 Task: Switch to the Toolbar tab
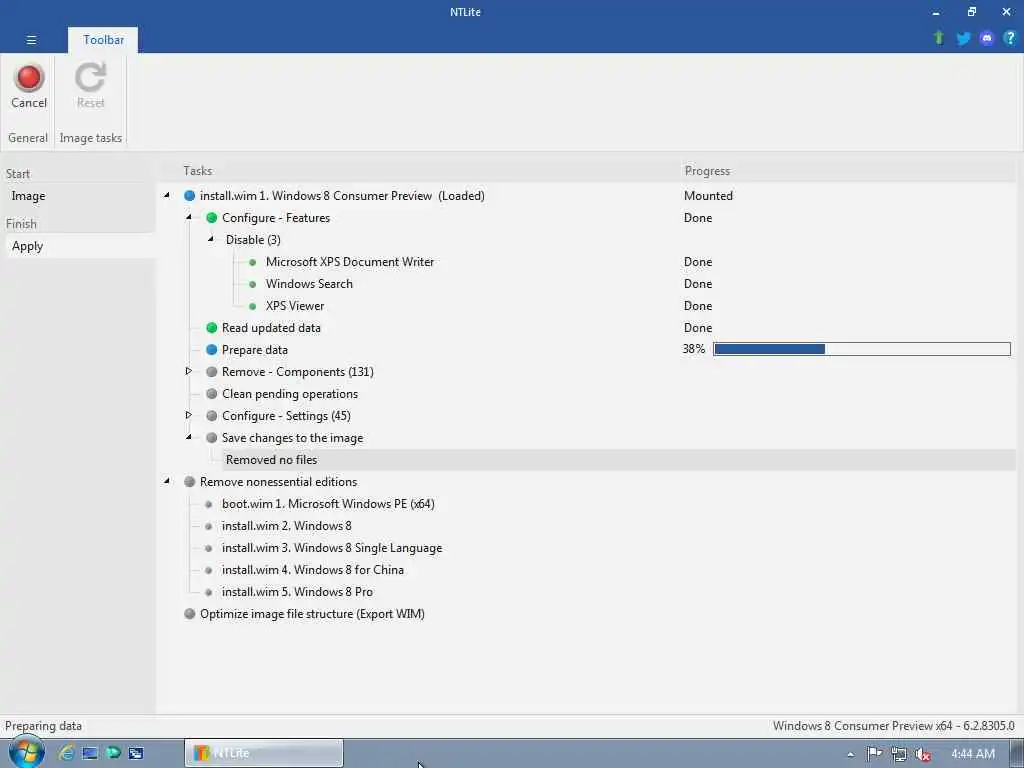click(x=103, y=40)
